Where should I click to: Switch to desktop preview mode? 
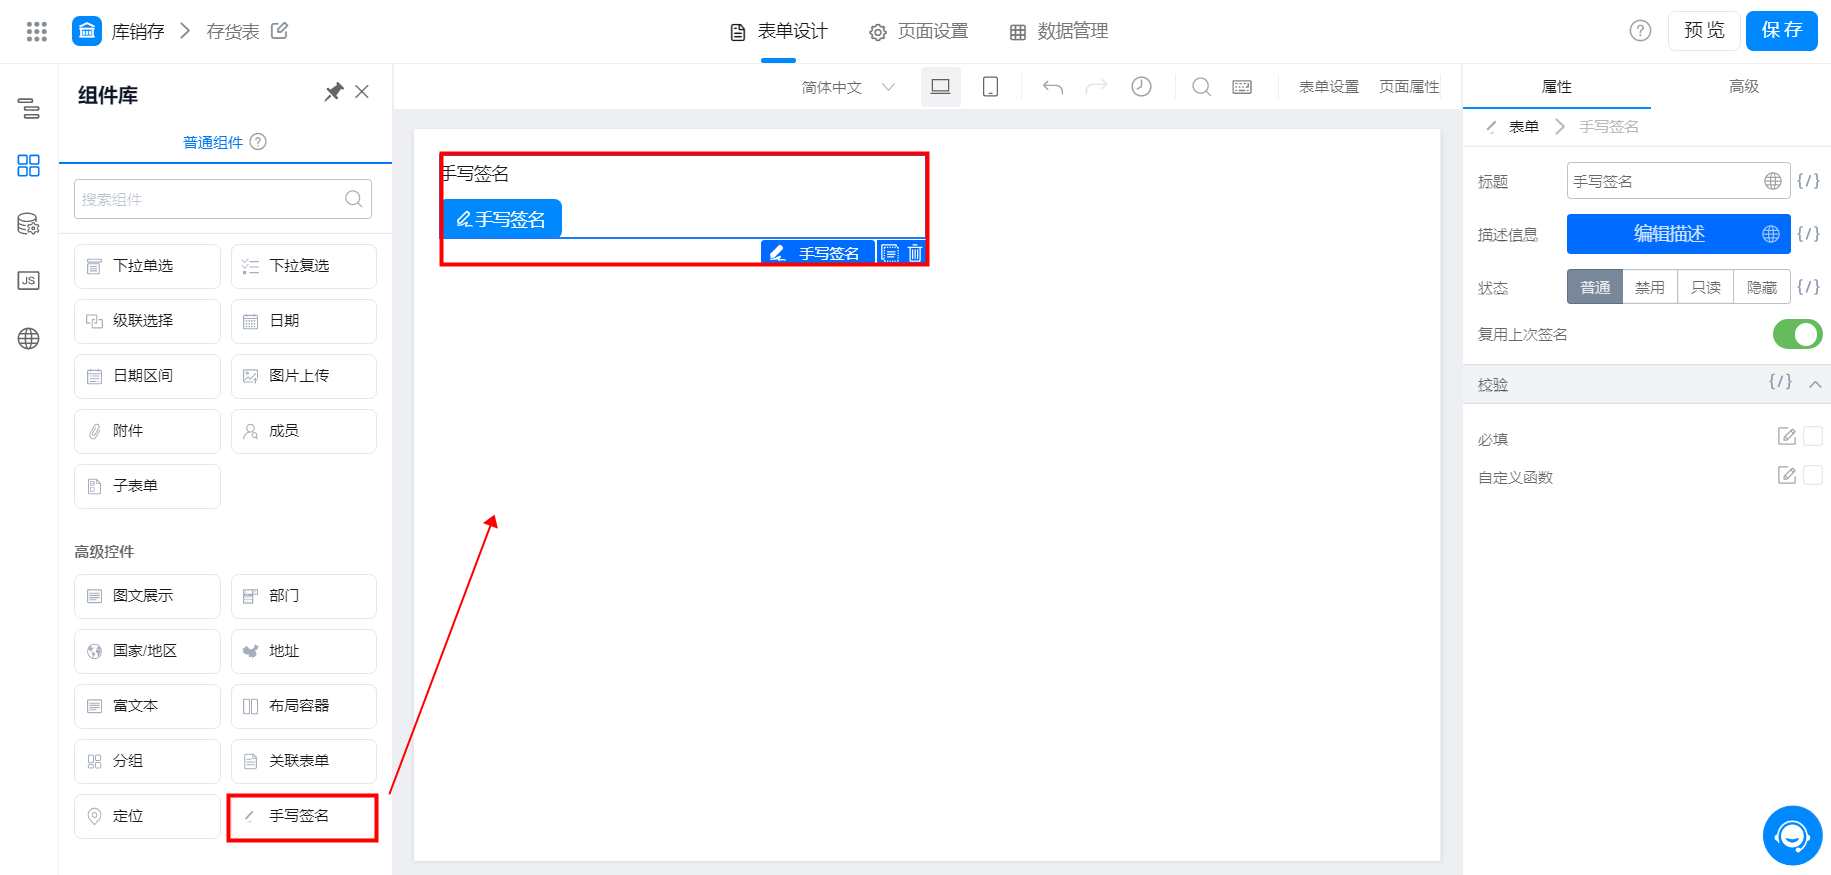tap(941, 87)
